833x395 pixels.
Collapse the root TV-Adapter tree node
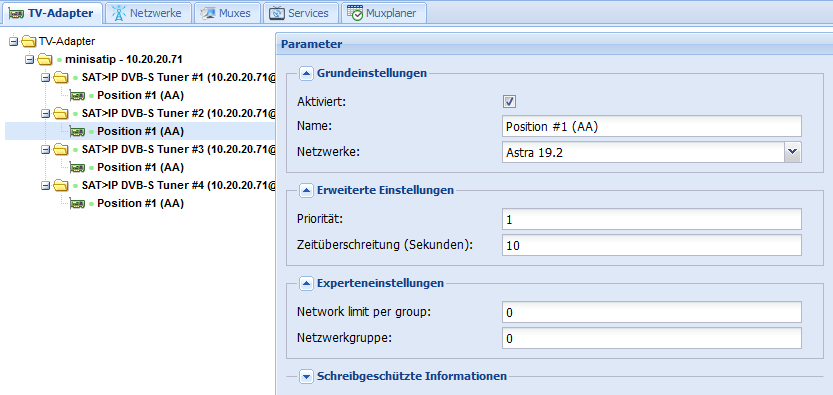coord(14,41)
